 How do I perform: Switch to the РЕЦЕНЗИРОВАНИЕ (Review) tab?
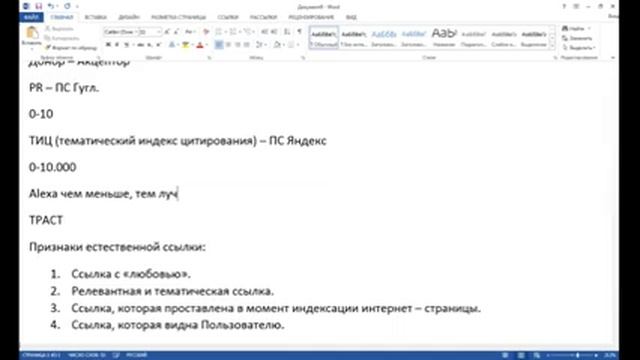(311, 17)
